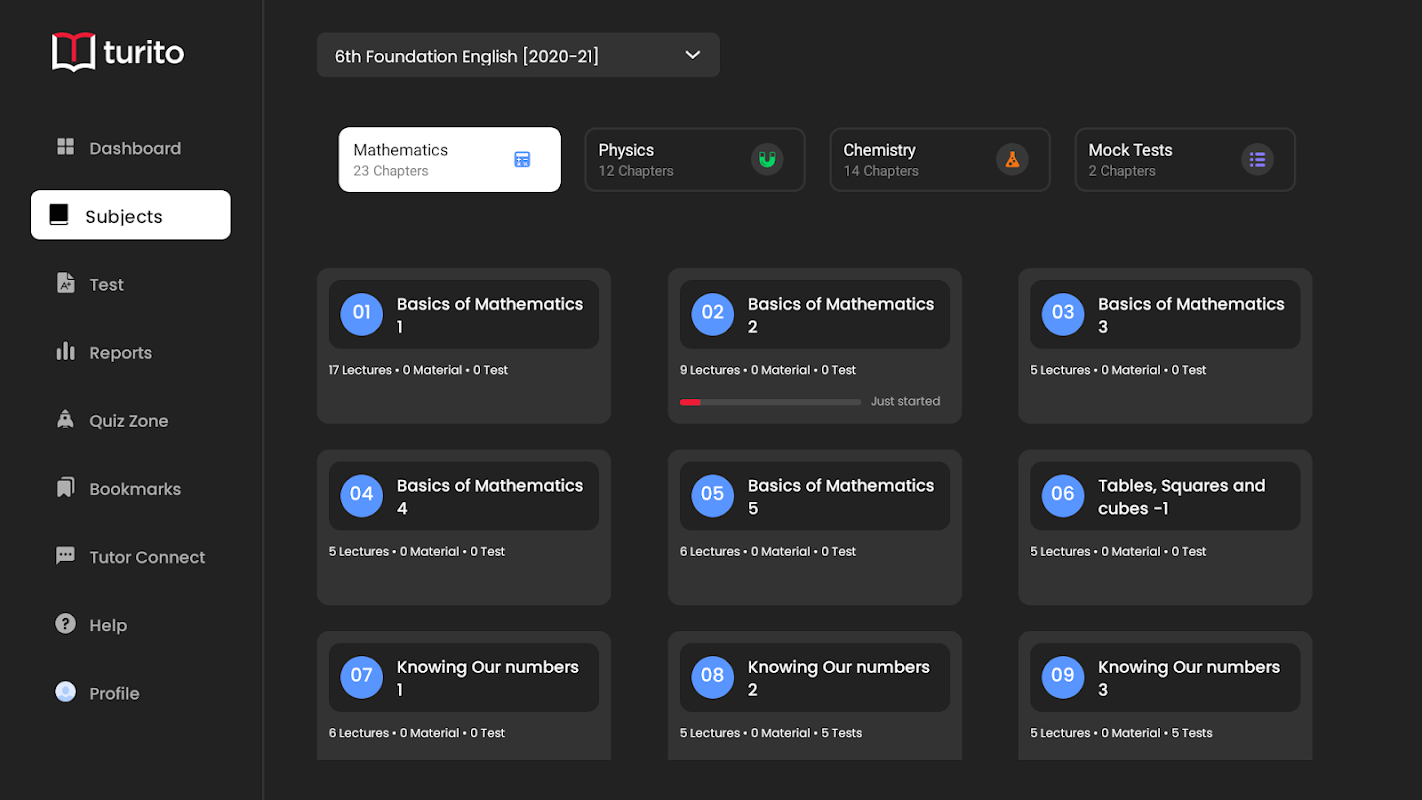Click the Physics magnet icon
Viewport: 1422px width, 800px height.
point(767,159)
